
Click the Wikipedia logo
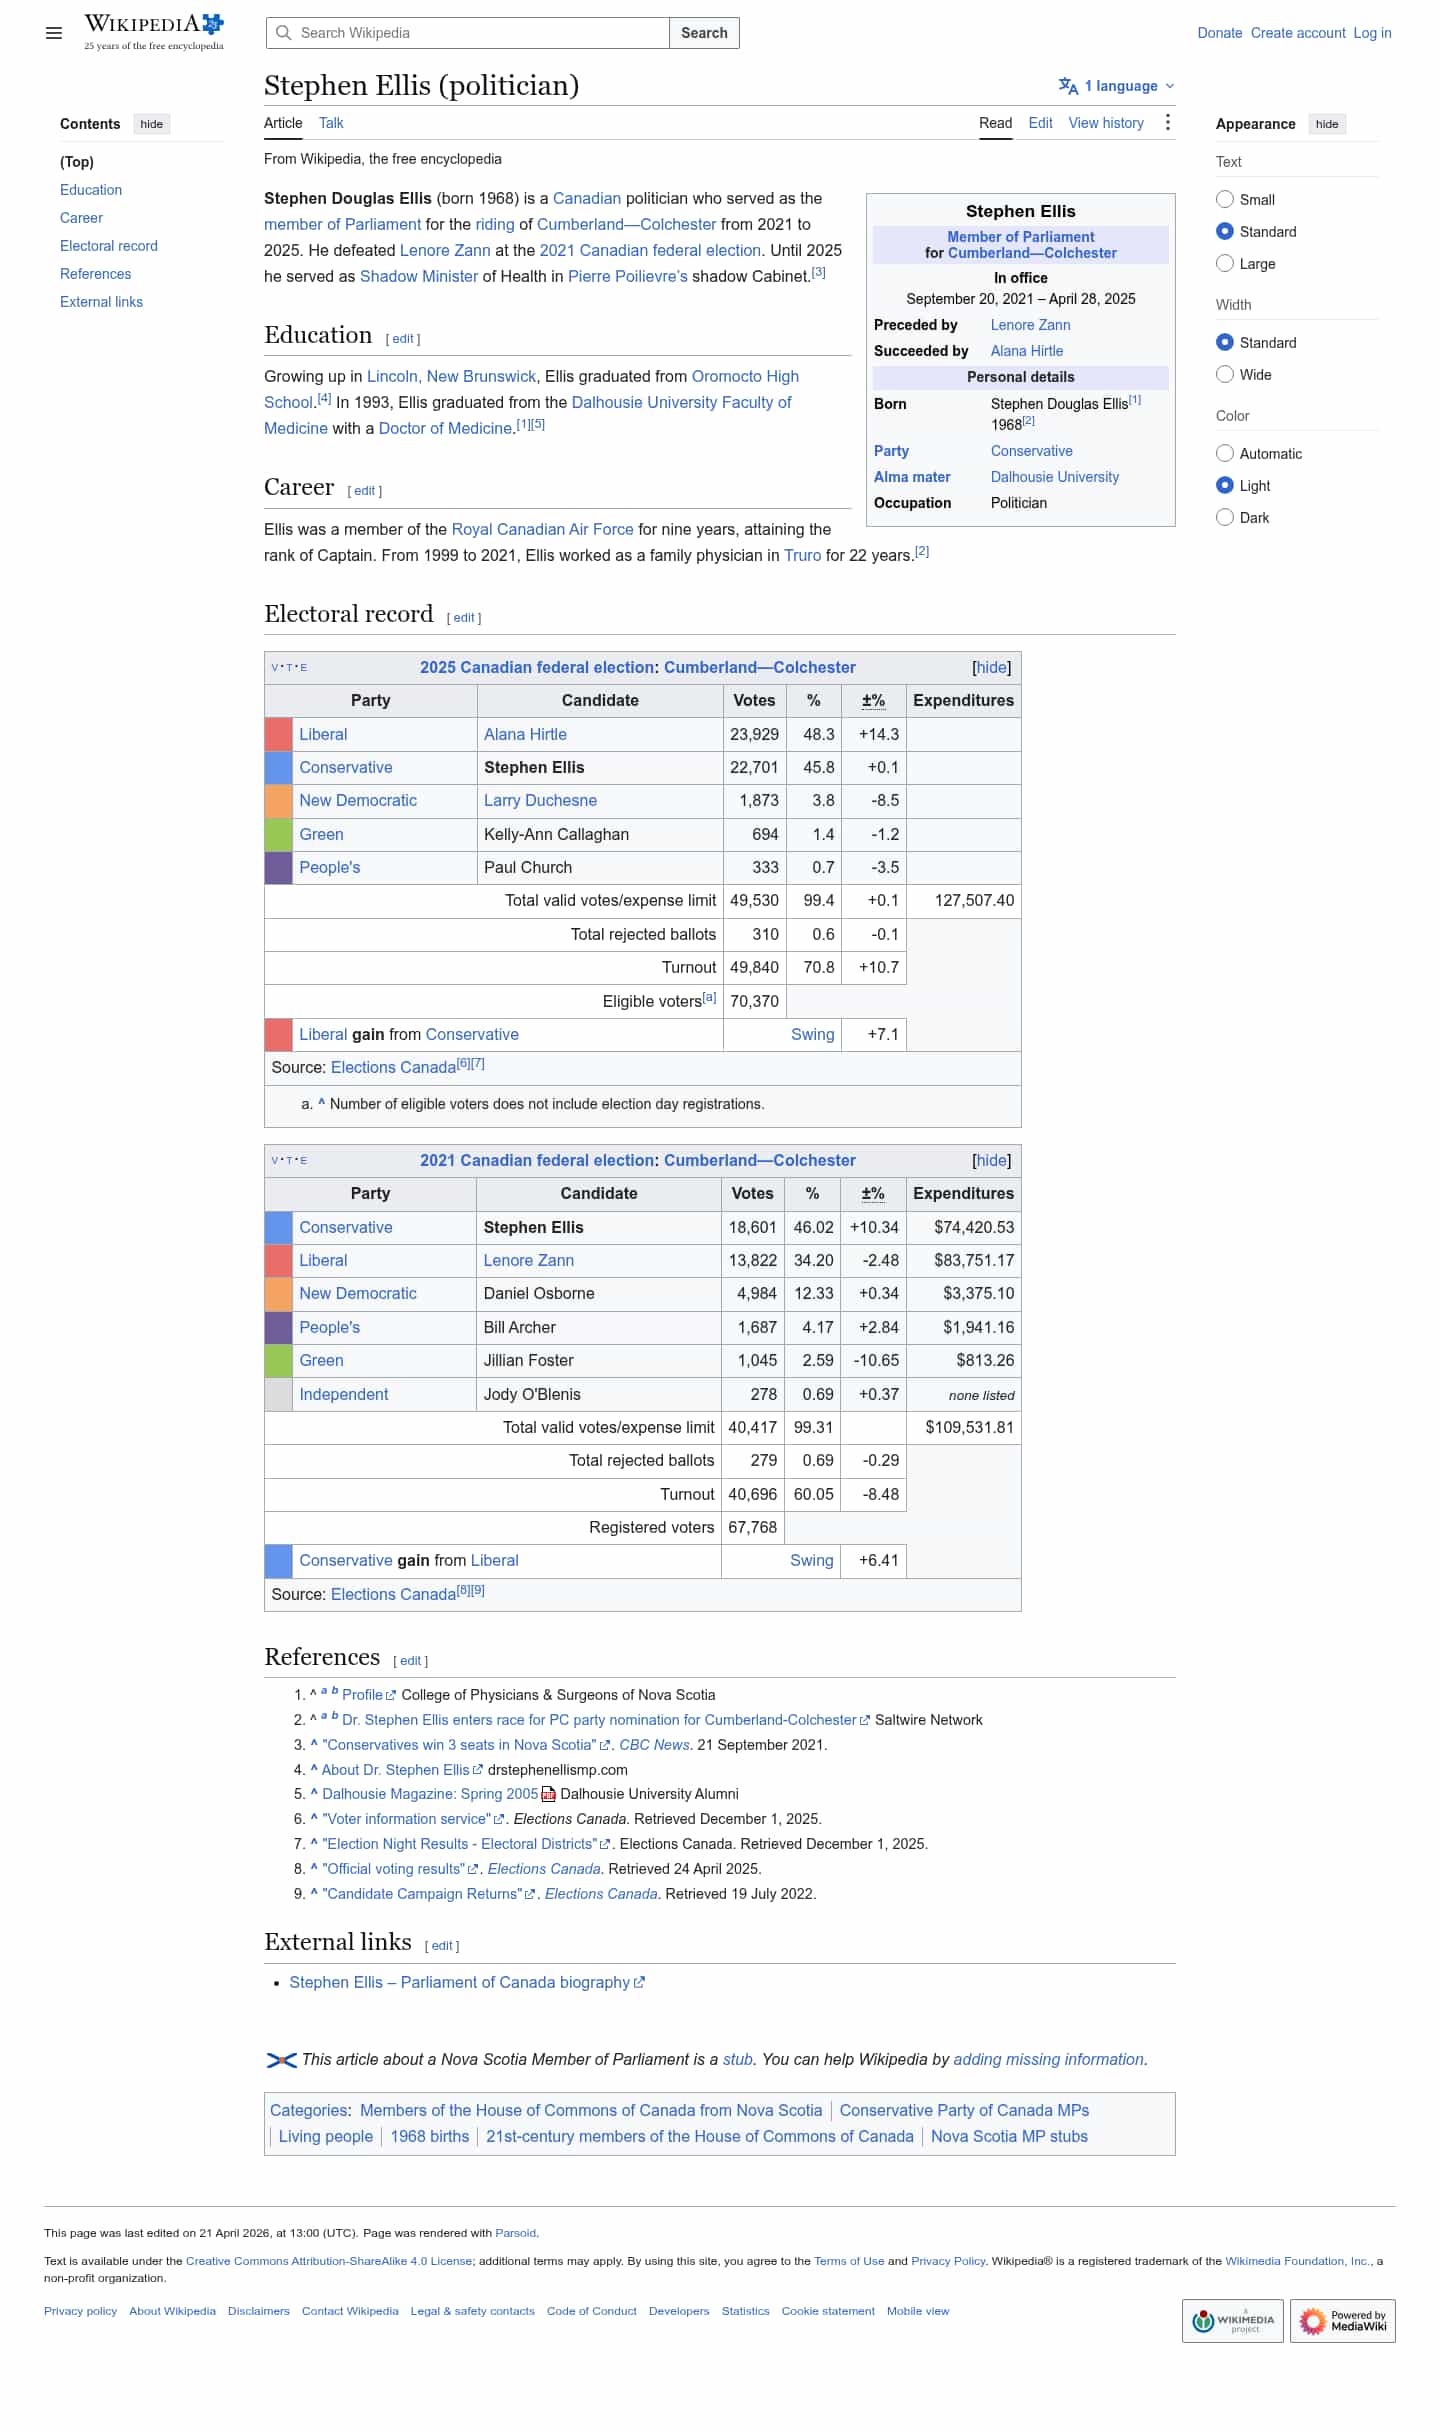tap(154, 32)
